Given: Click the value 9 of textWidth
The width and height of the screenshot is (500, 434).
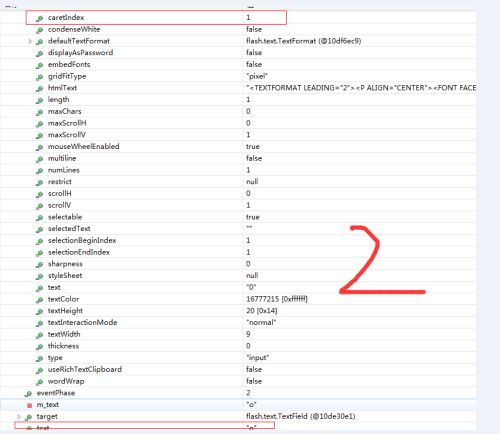Looking at the screenshot, I should [248, 334].
